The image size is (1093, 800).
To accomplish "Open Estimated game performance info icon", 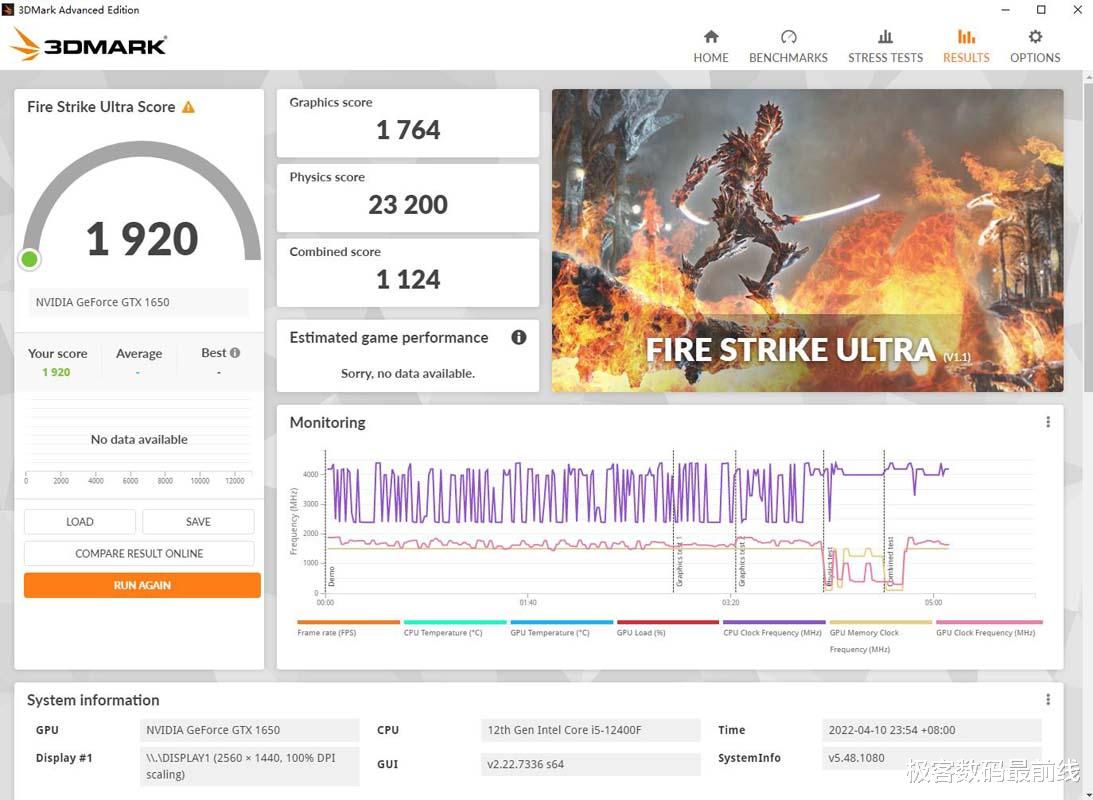I will coord(519,337).
